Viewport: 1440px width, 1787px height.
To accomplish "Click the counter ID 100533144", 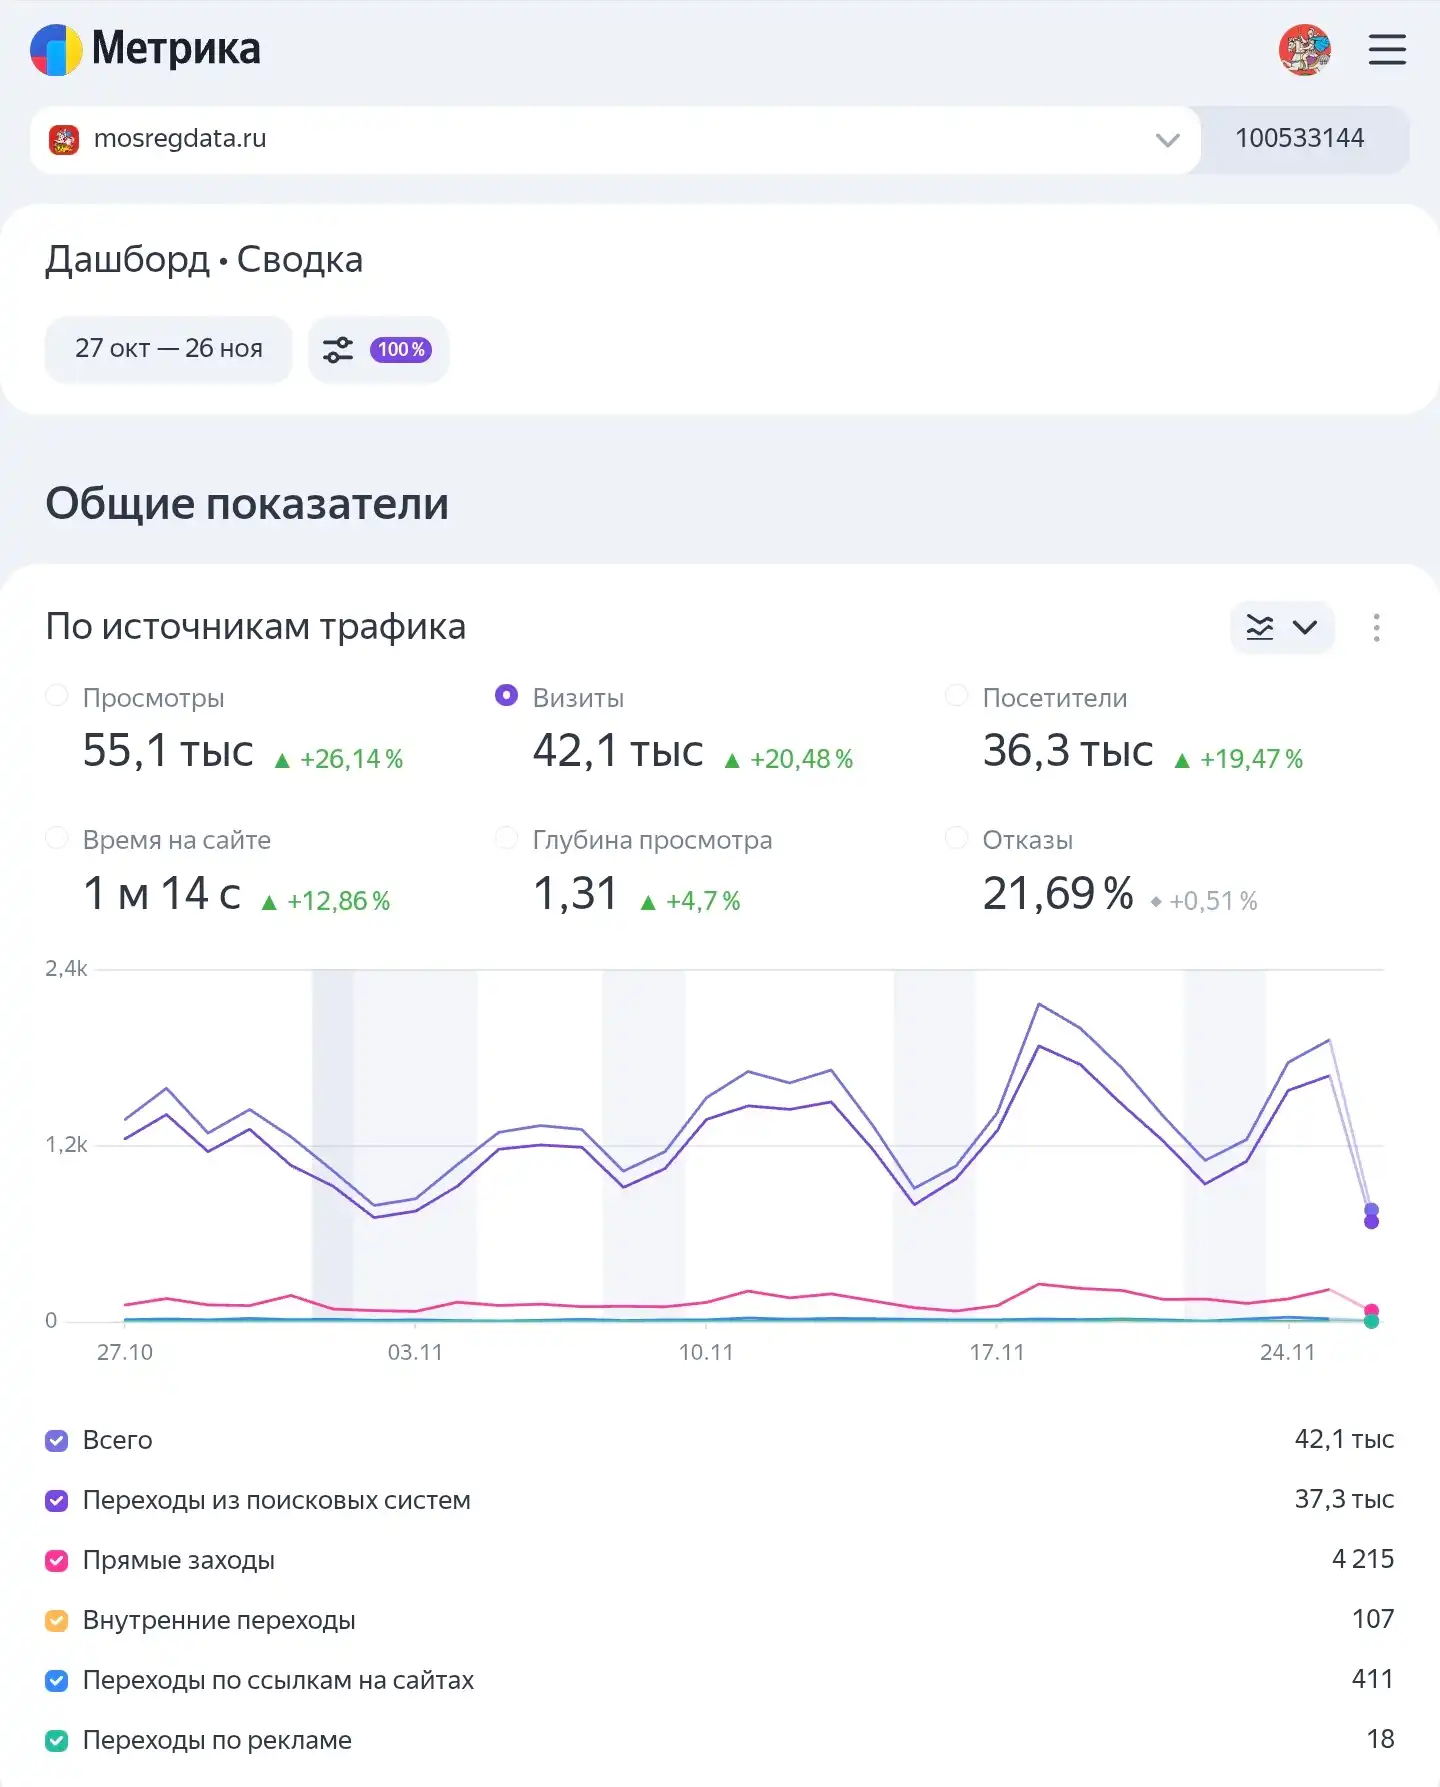I will [1299, 139].
